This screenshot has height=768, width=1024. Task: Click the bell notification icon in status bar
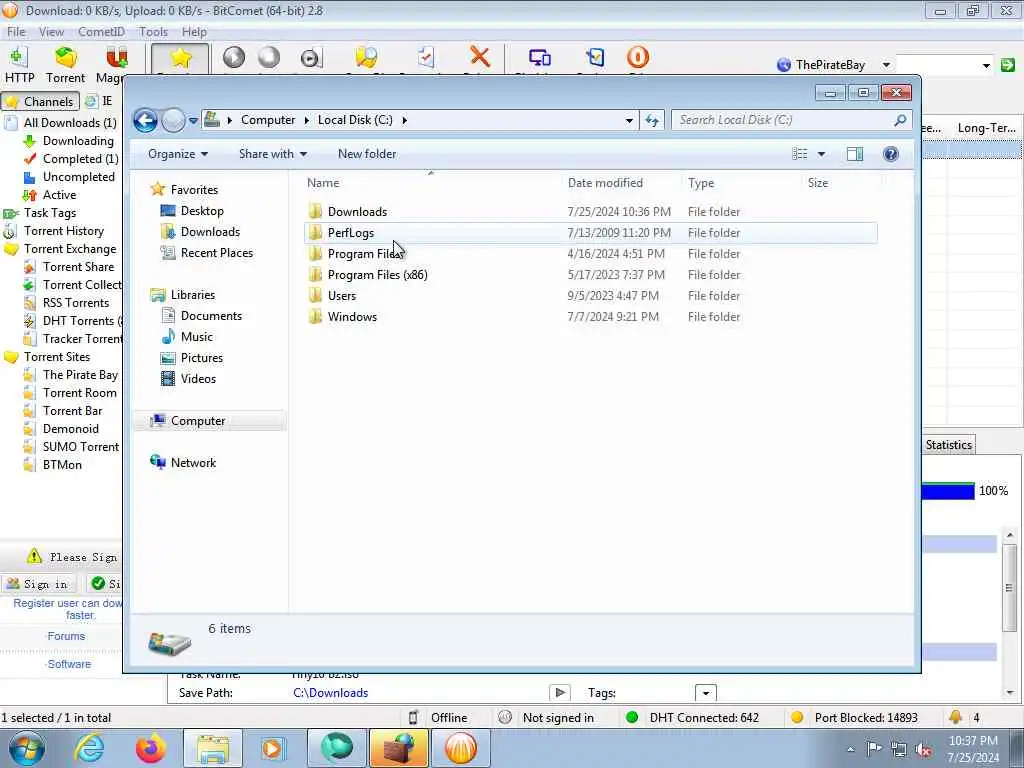[955, 717]
